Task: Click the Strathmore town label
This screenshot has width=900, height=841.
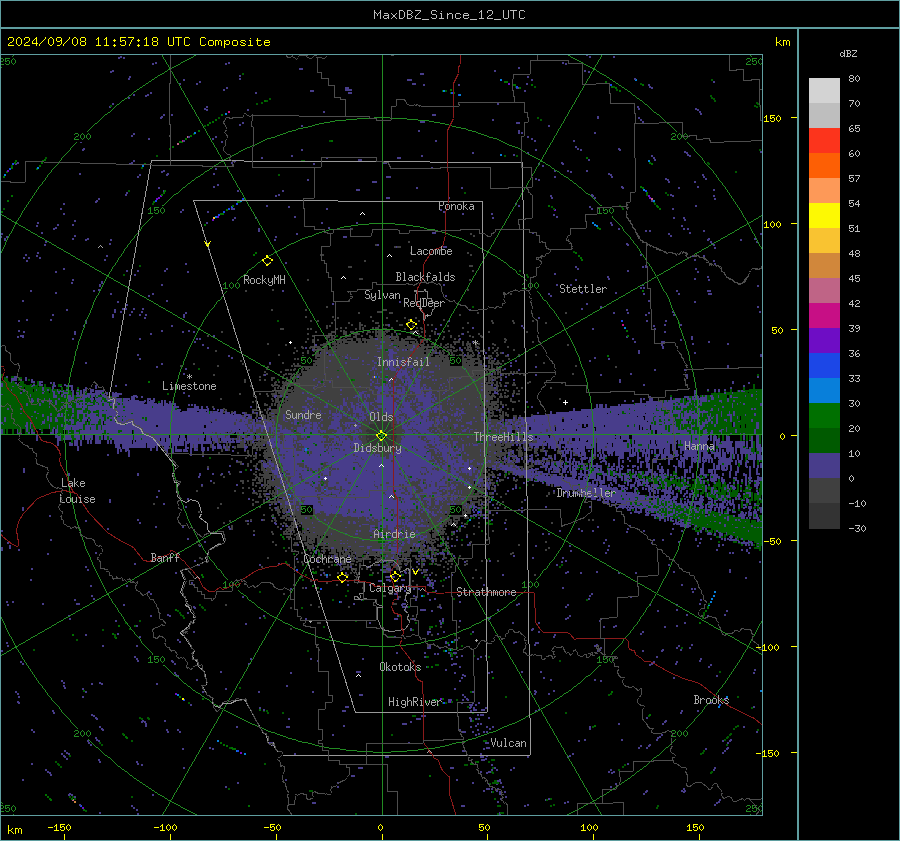Action: 486,592
